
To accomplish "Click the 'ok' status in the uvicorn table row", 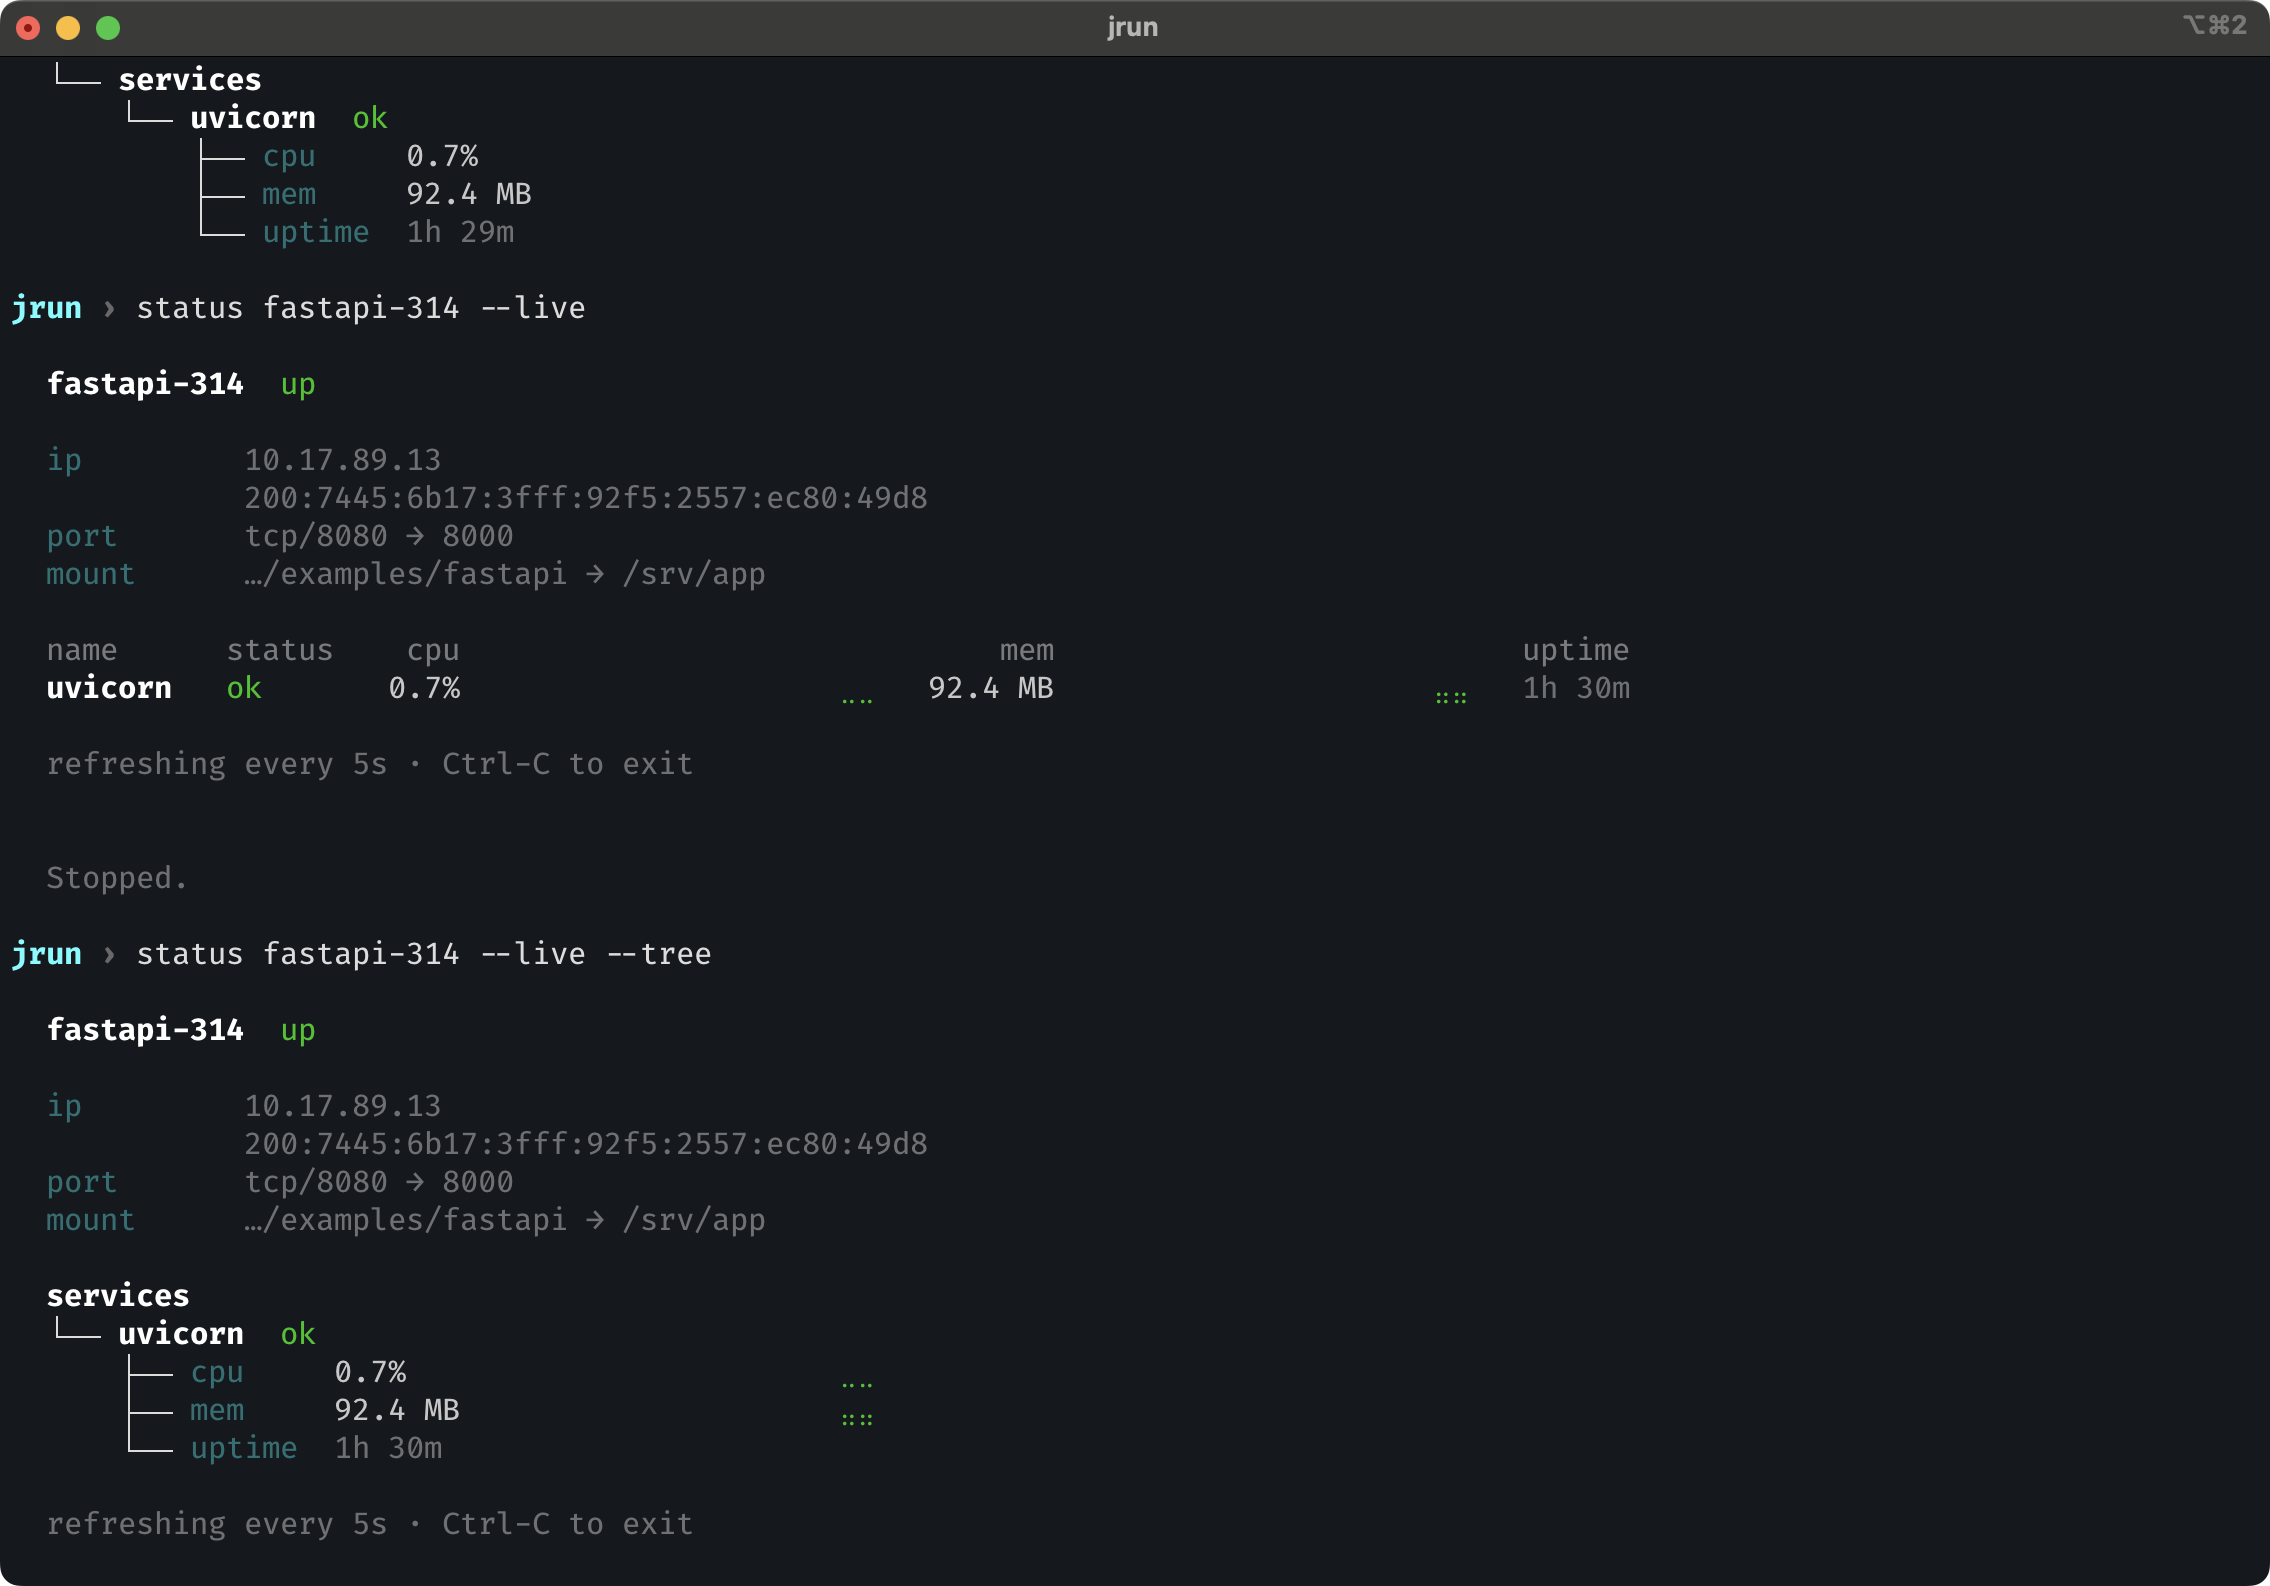I will tap(244, 688).
